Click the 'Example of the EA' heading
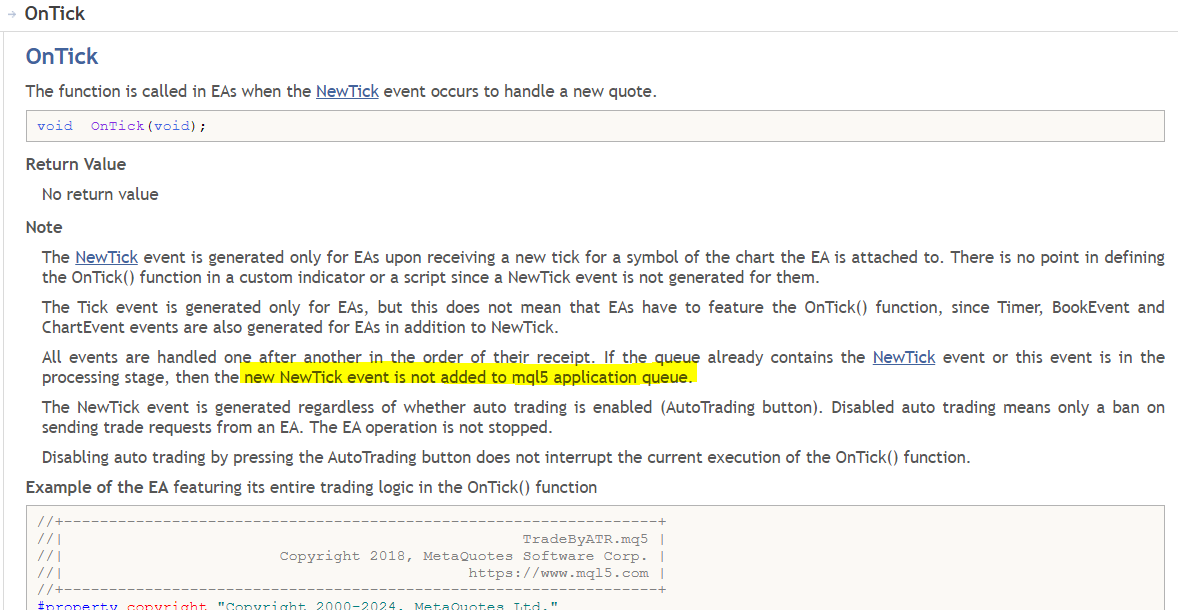The height and width of the screenshot is (610, 1178). click(311, 487)
